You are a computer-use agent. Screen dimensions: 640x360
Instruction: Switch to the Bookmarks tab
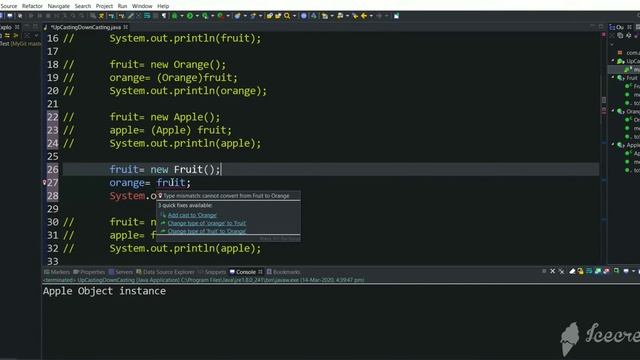point(283,272)
